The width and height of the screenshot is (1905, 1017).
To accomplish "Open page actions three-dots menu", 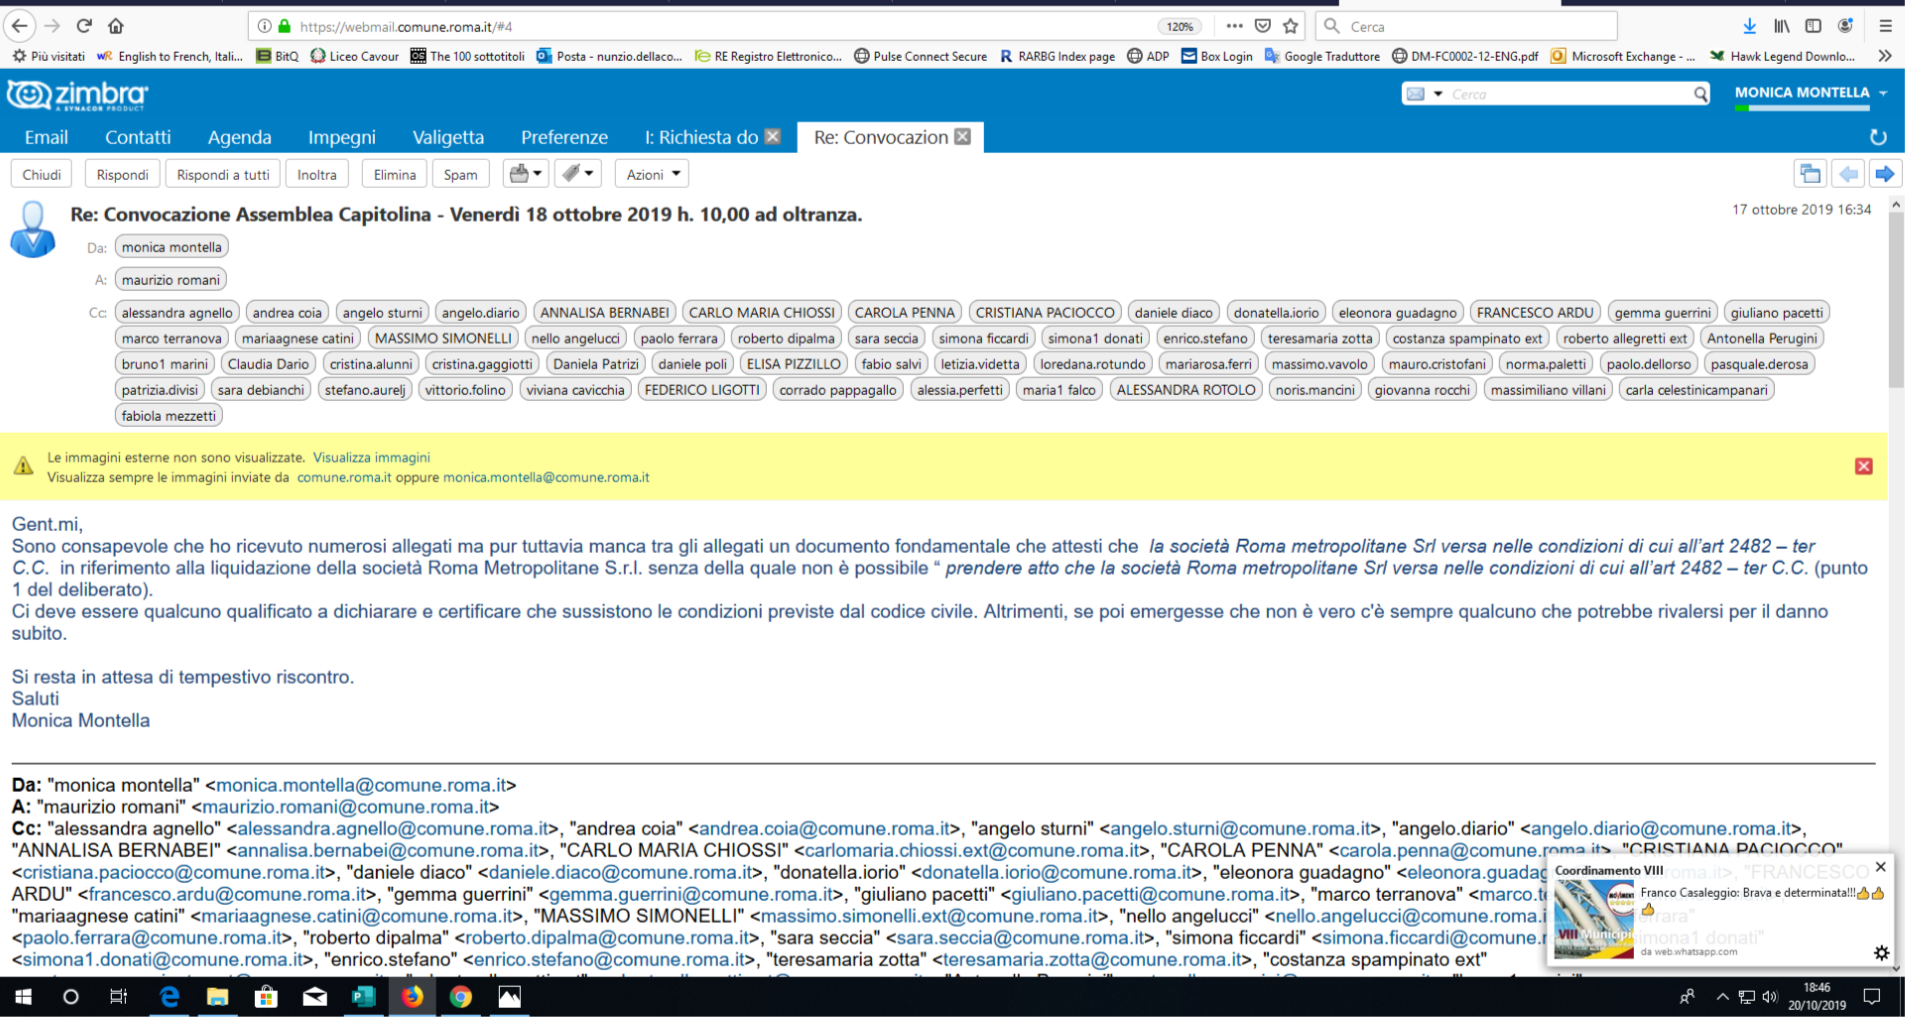I will pyautogui.click(x=1235, y=26).
